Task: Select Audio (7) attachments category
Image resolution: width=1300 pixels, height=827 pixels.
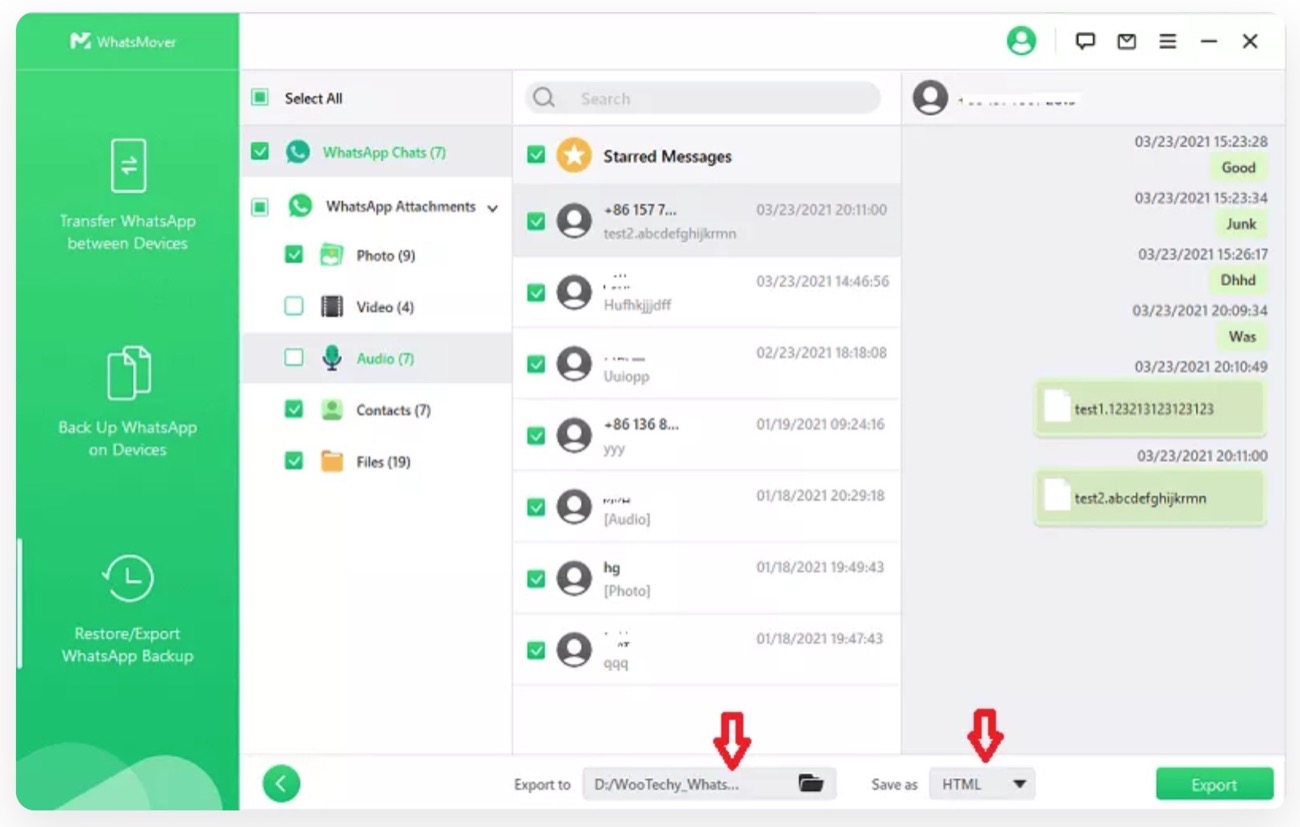Action: [x=376, y=358]
